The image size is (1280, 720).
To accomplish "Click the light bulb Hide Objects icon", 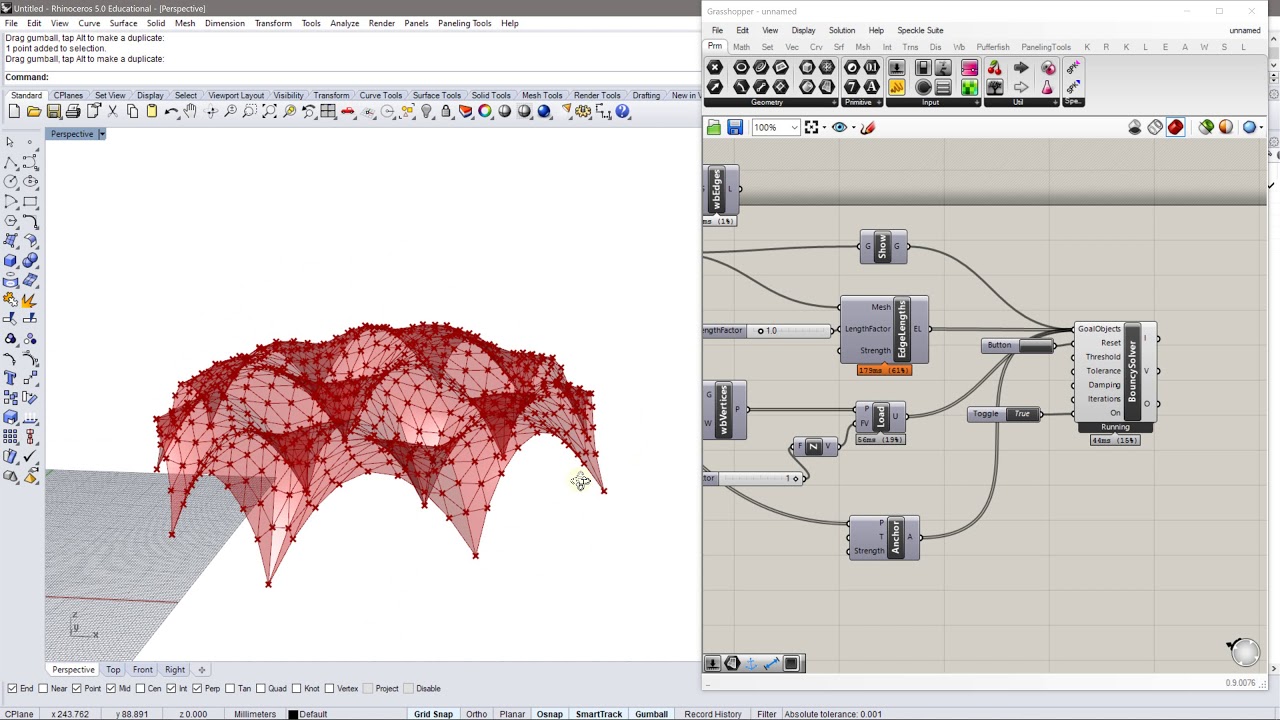I will 426,112.
